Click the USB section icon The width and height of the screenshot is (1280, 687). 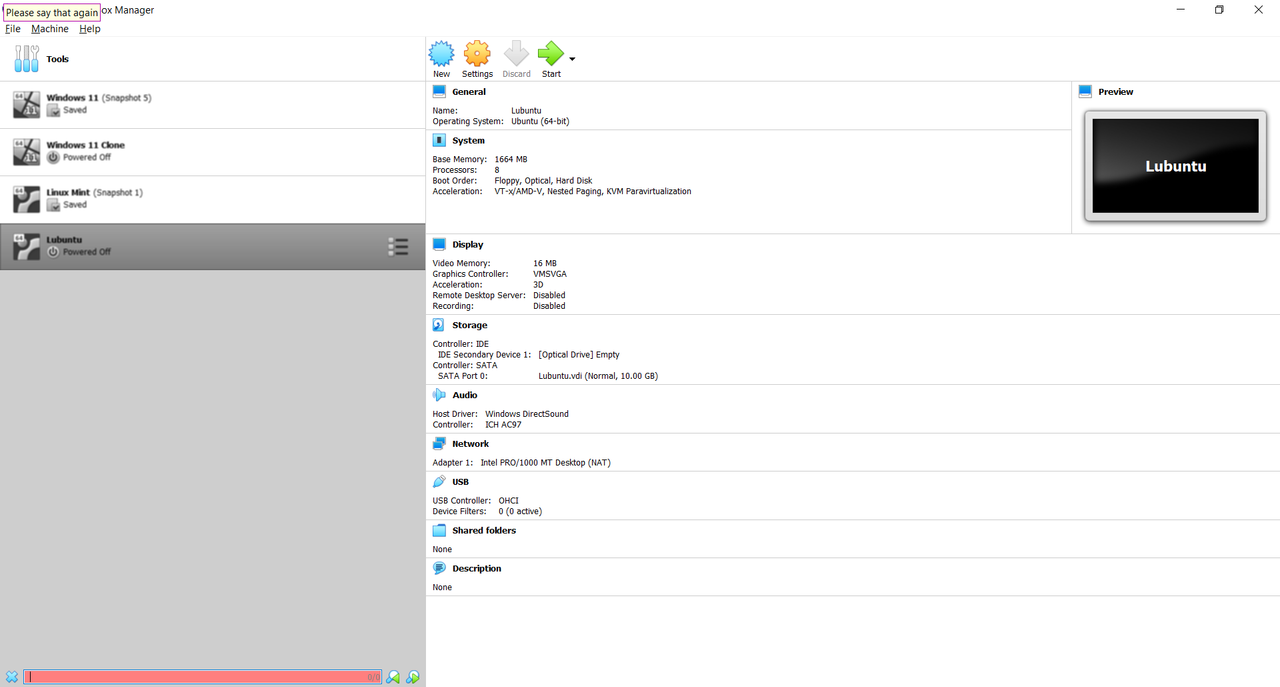[439, 481]
